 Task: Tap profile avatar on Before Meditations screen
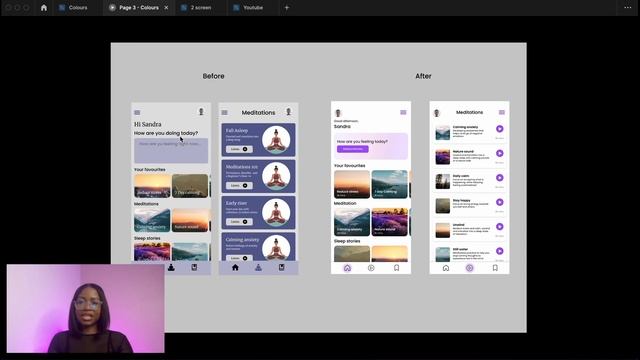(x=289, y=111)
